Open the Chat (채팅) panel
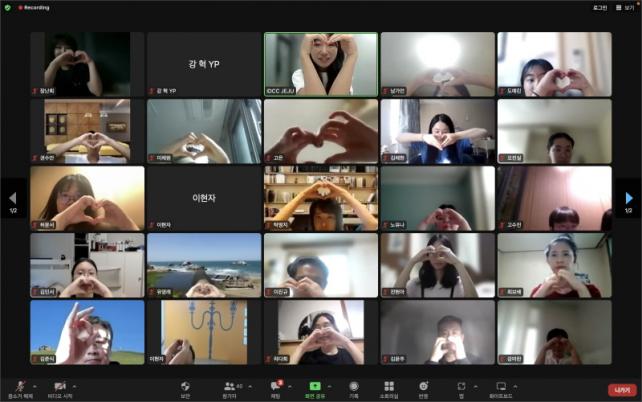This screenshot has width=642, height=402. [275, 385]
